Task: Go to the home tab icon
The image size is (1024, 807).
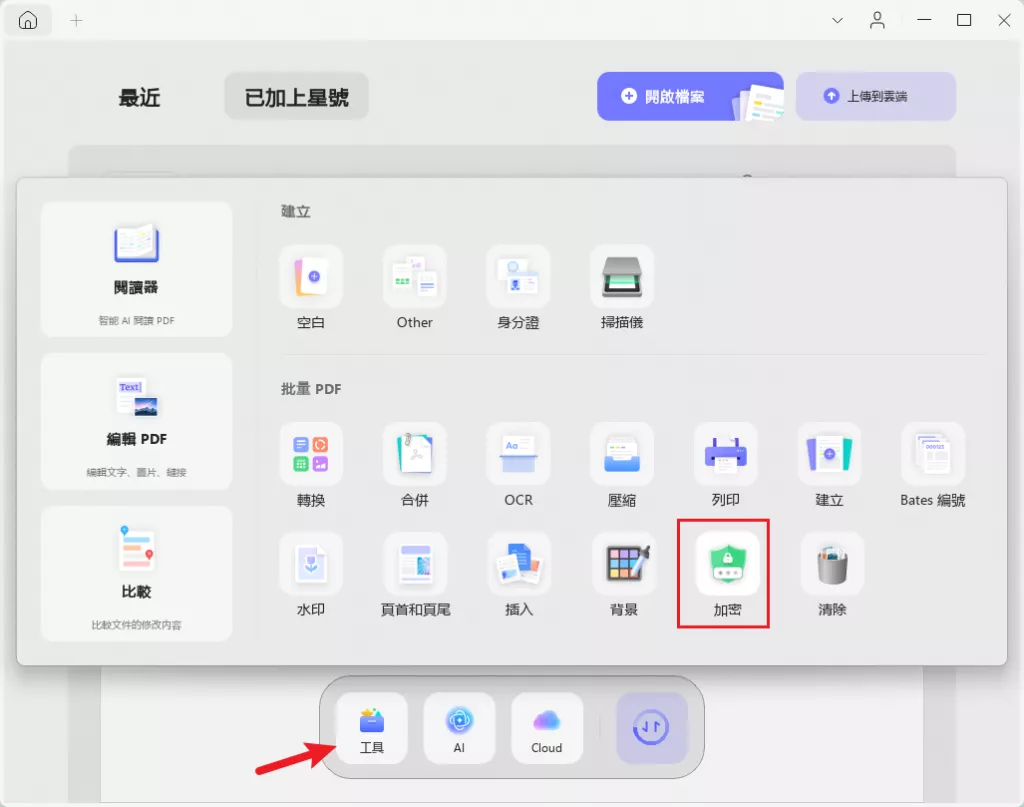Action: pos(27,20)
